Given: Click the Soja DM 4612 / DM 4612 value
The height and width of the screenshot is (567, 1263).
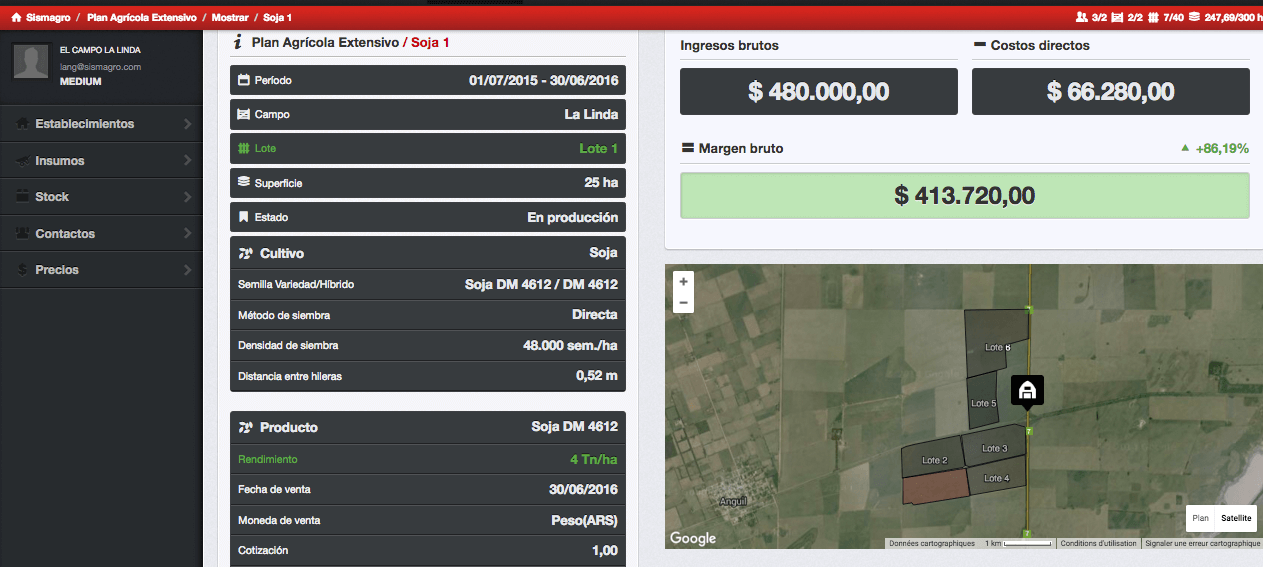Looking at the screenshot, I should [541, 285].
